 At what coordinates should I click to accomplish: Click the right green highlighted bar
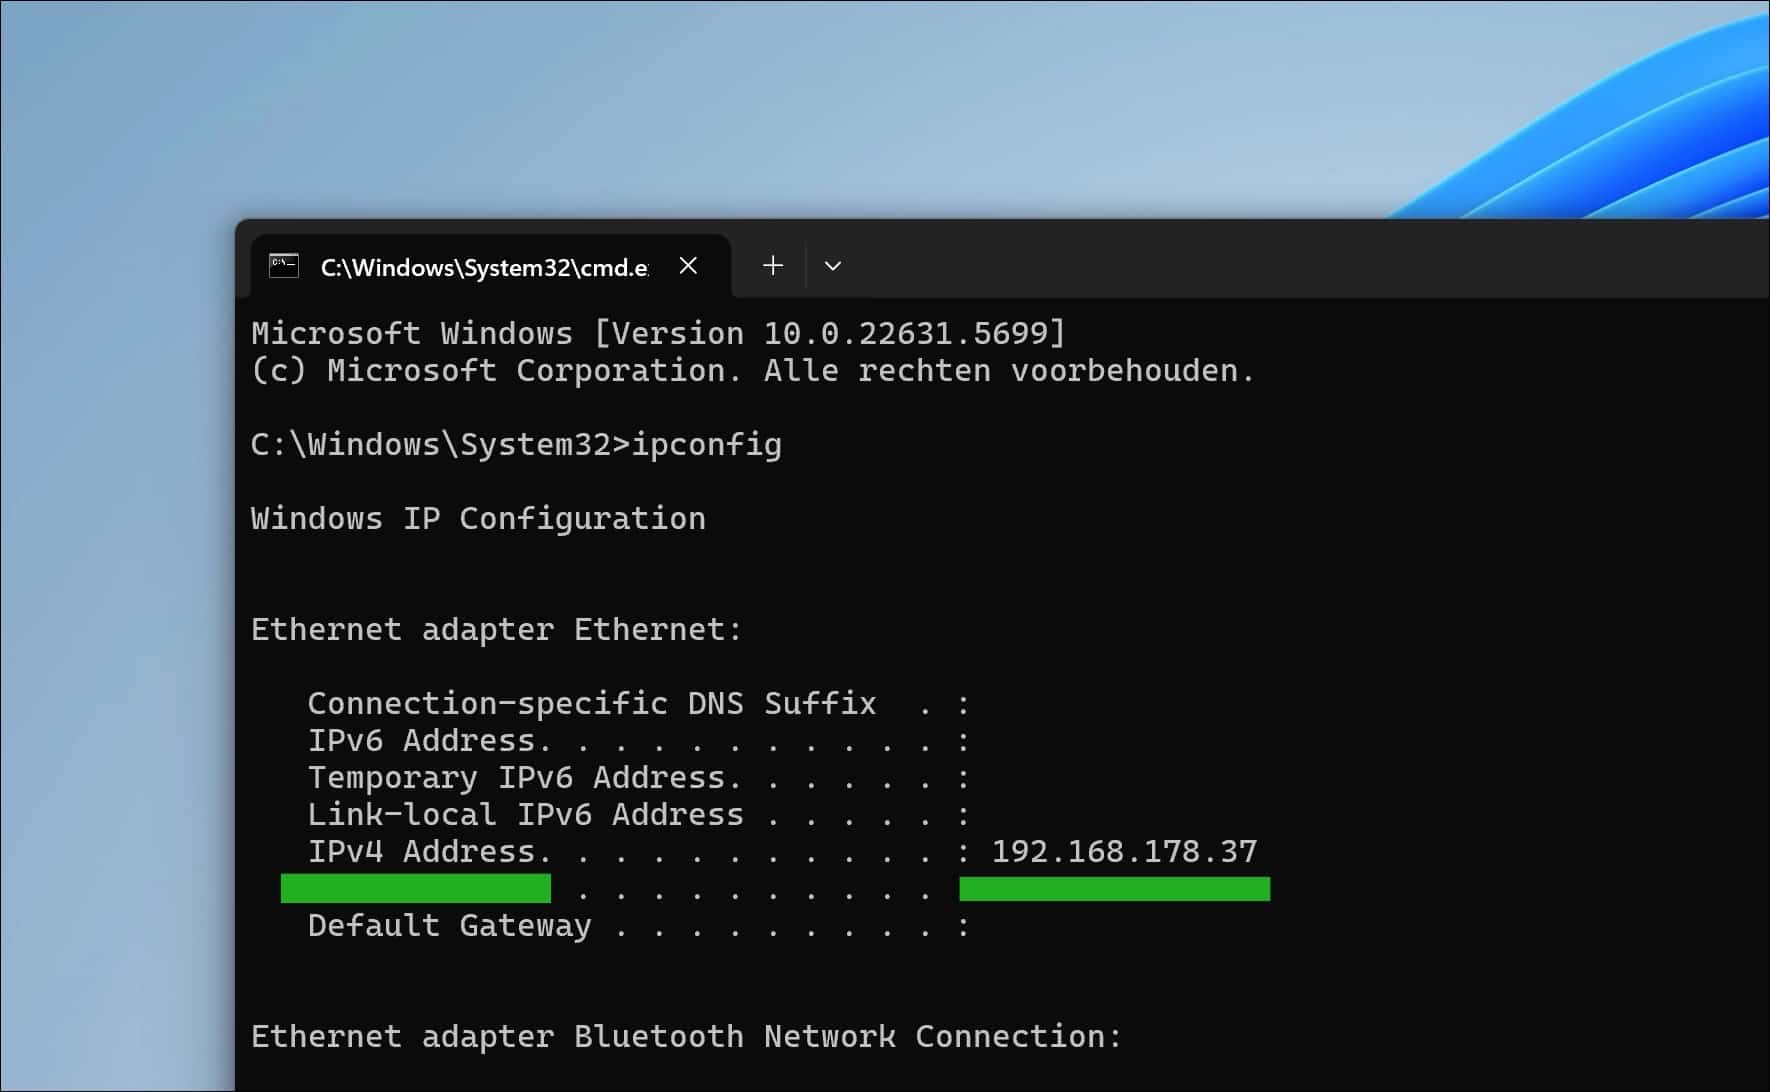(1113, 888)
